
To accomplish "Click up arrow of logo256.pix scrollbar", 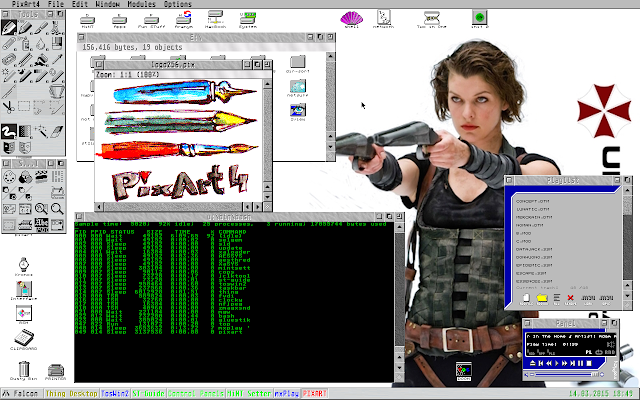I will [267, 84].
